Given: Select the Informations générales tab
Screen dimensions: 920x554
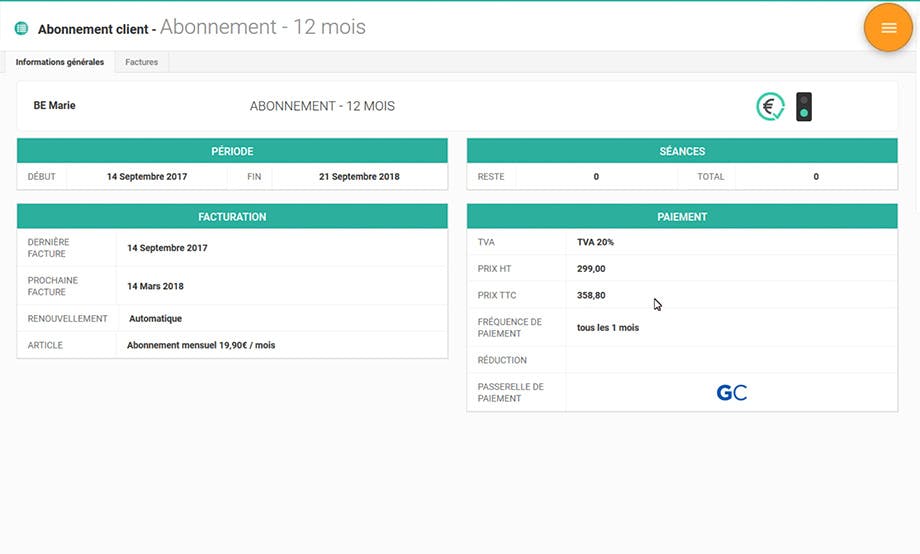Looking at the screenshot, I should pyautogui.click(x=60, y=62).
